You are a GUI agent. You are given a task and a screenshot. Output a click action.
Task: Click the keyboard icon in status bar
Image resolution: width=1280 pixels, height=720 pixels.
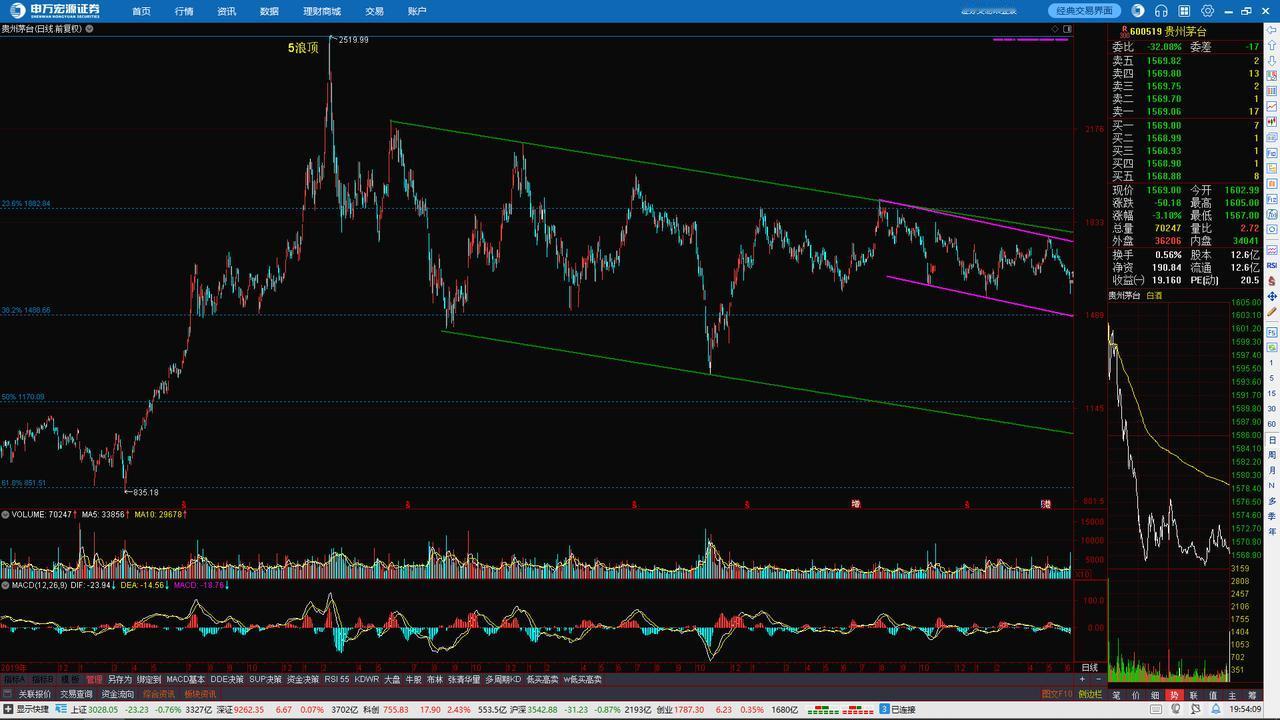tap(1156, 709)
